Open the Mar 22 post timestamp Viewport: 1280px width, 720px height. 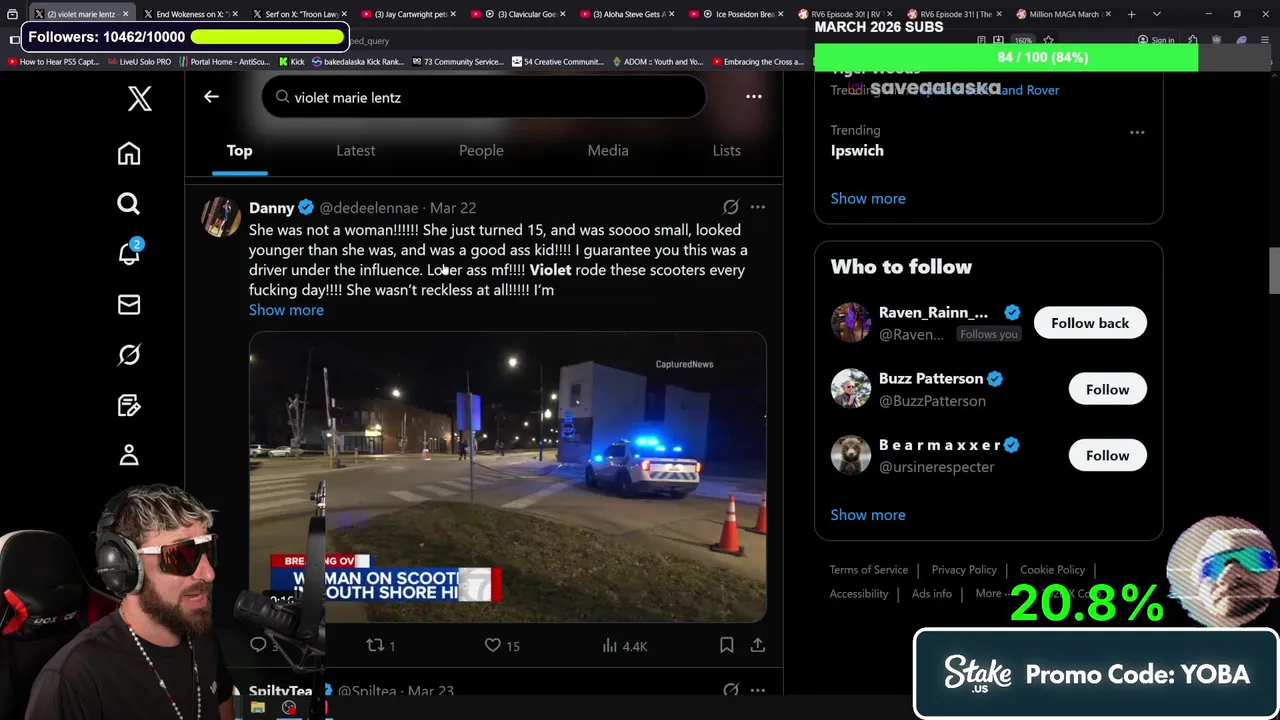point(453,208)
